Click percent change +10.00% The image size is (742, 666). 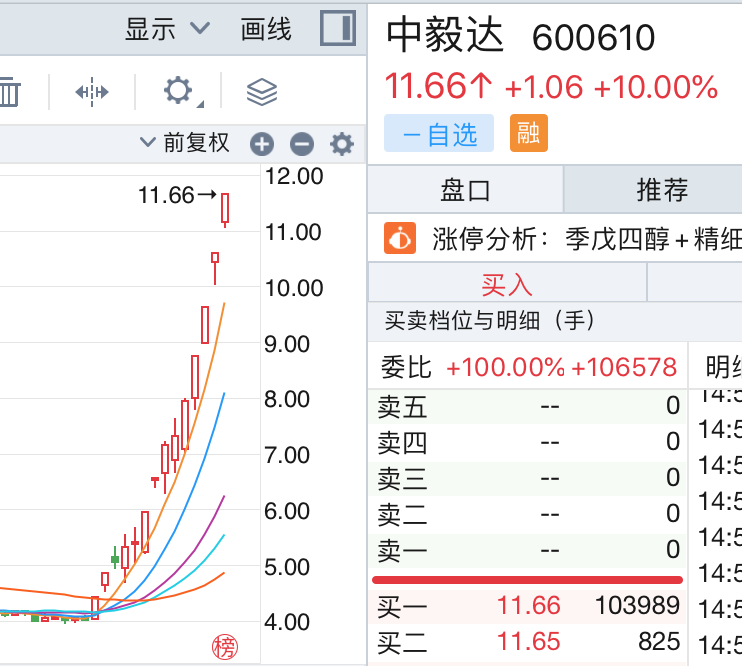pyautogui.click(x=656, y=88)
